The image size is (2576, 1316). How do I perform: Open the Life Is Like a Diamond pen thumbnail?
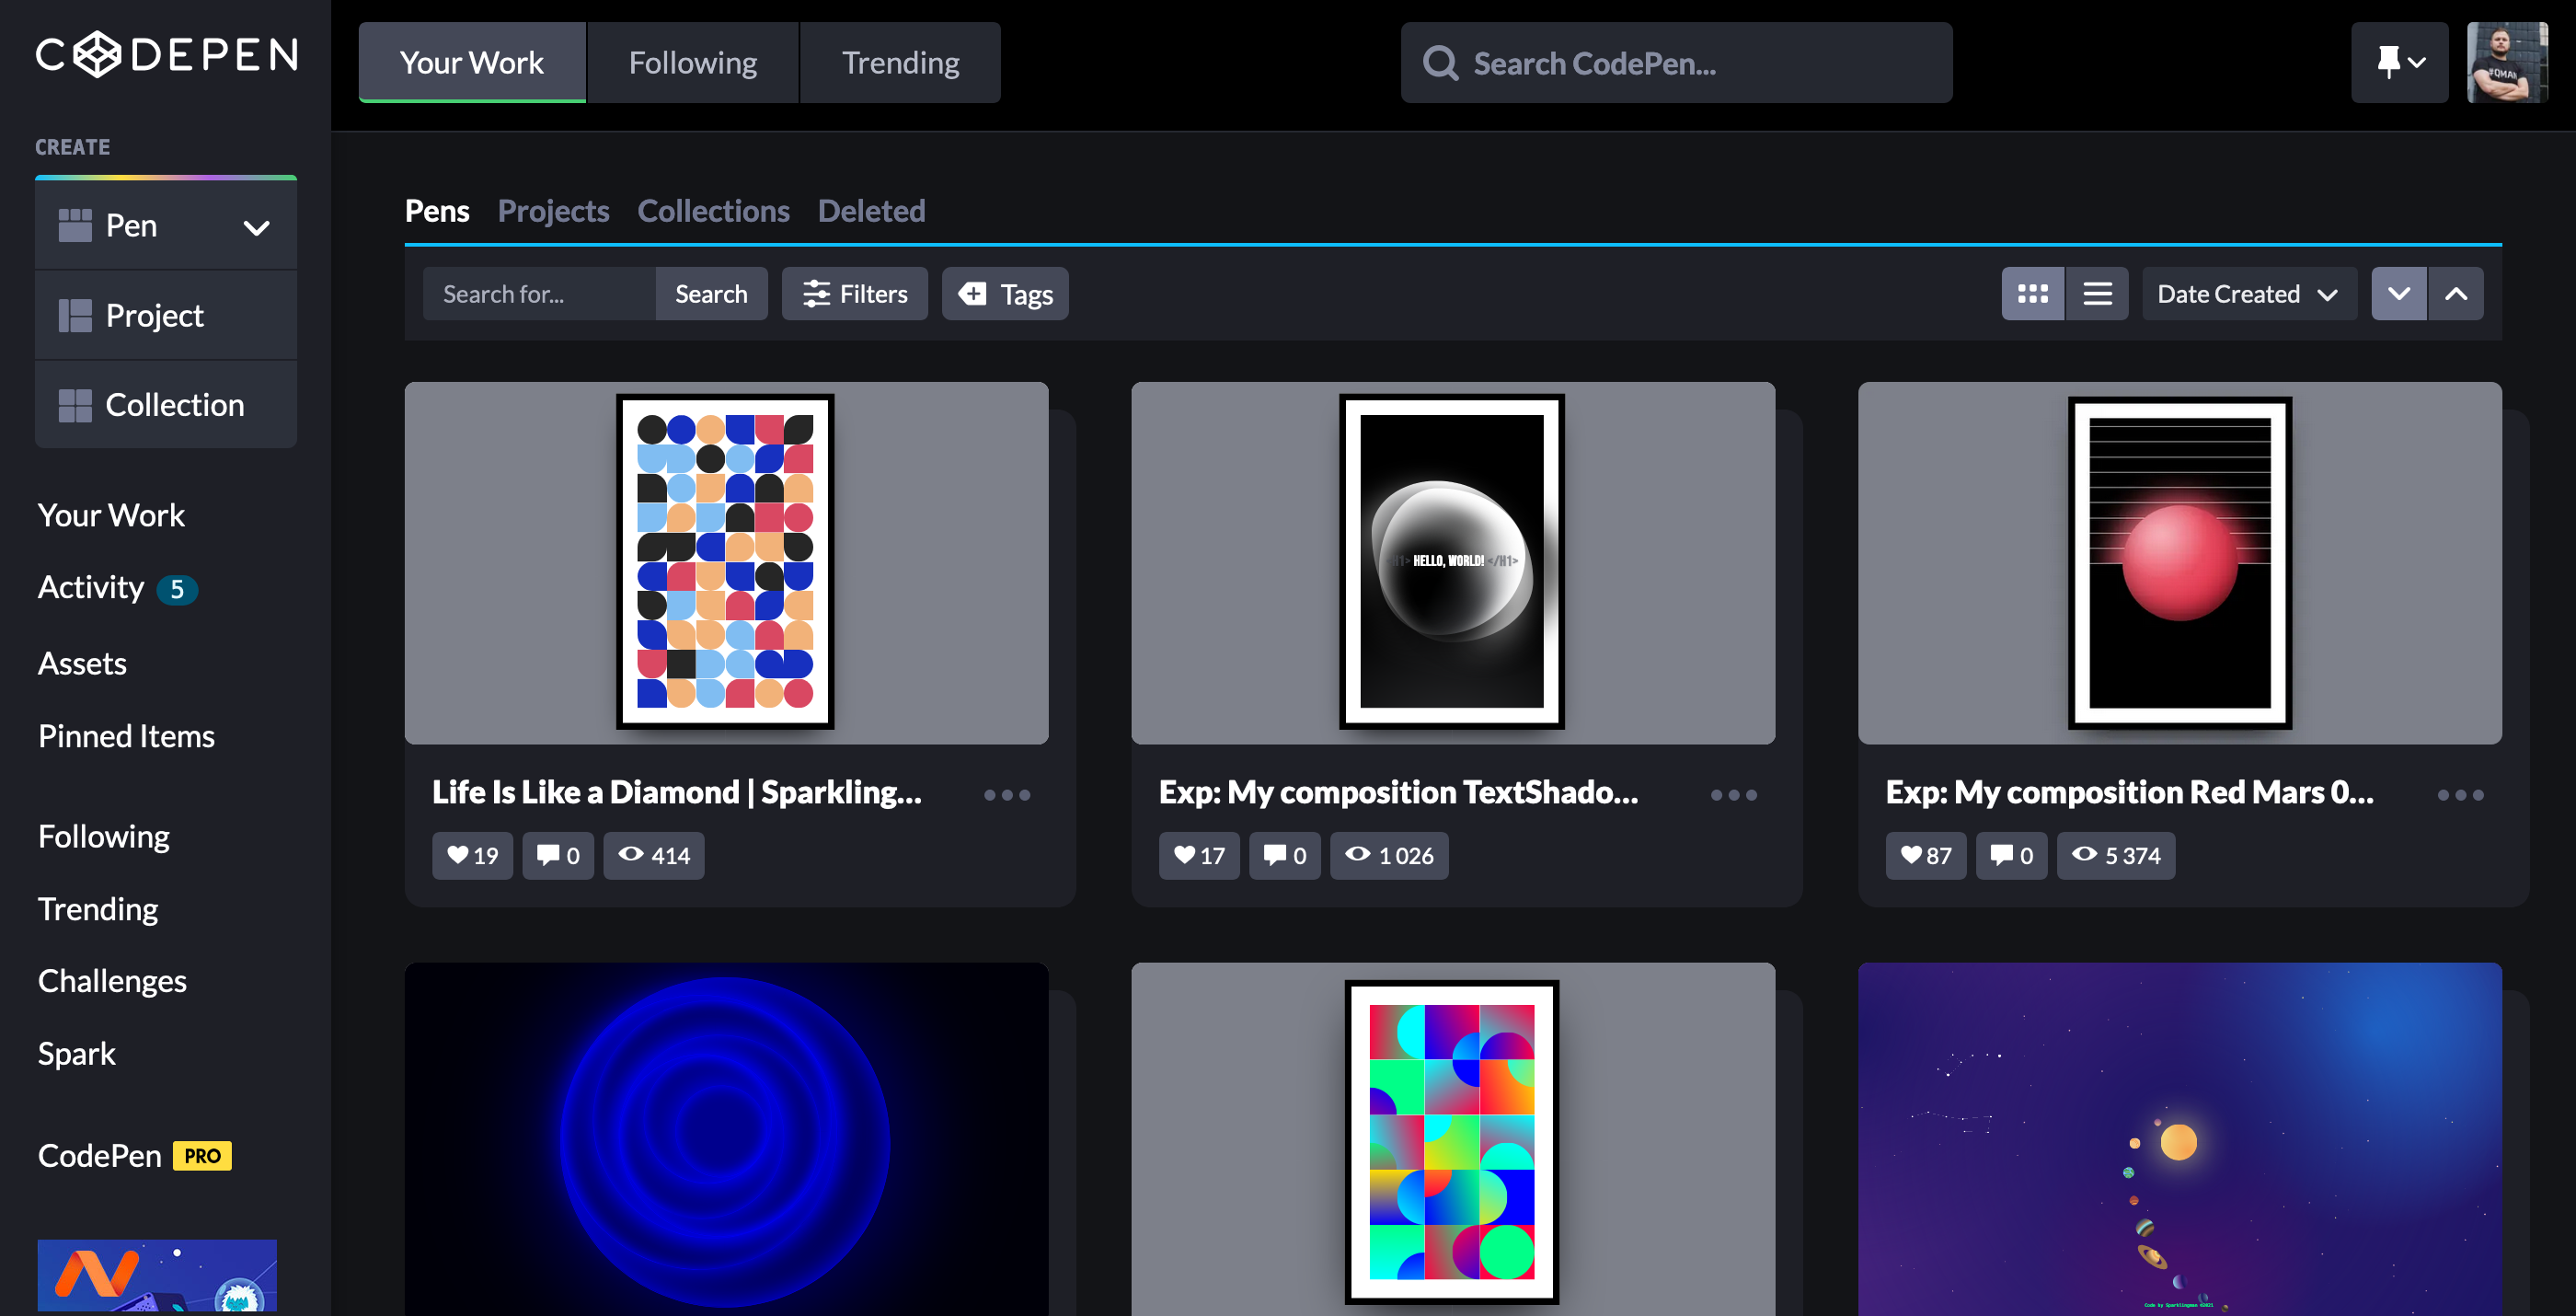click(726, 562)
